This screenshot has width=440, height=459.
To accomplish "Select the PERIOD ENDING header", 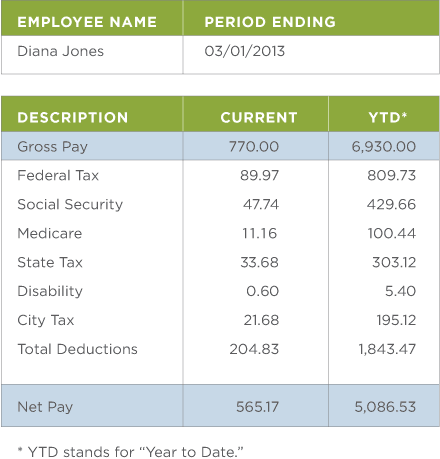I will click(x=270, y=22).
